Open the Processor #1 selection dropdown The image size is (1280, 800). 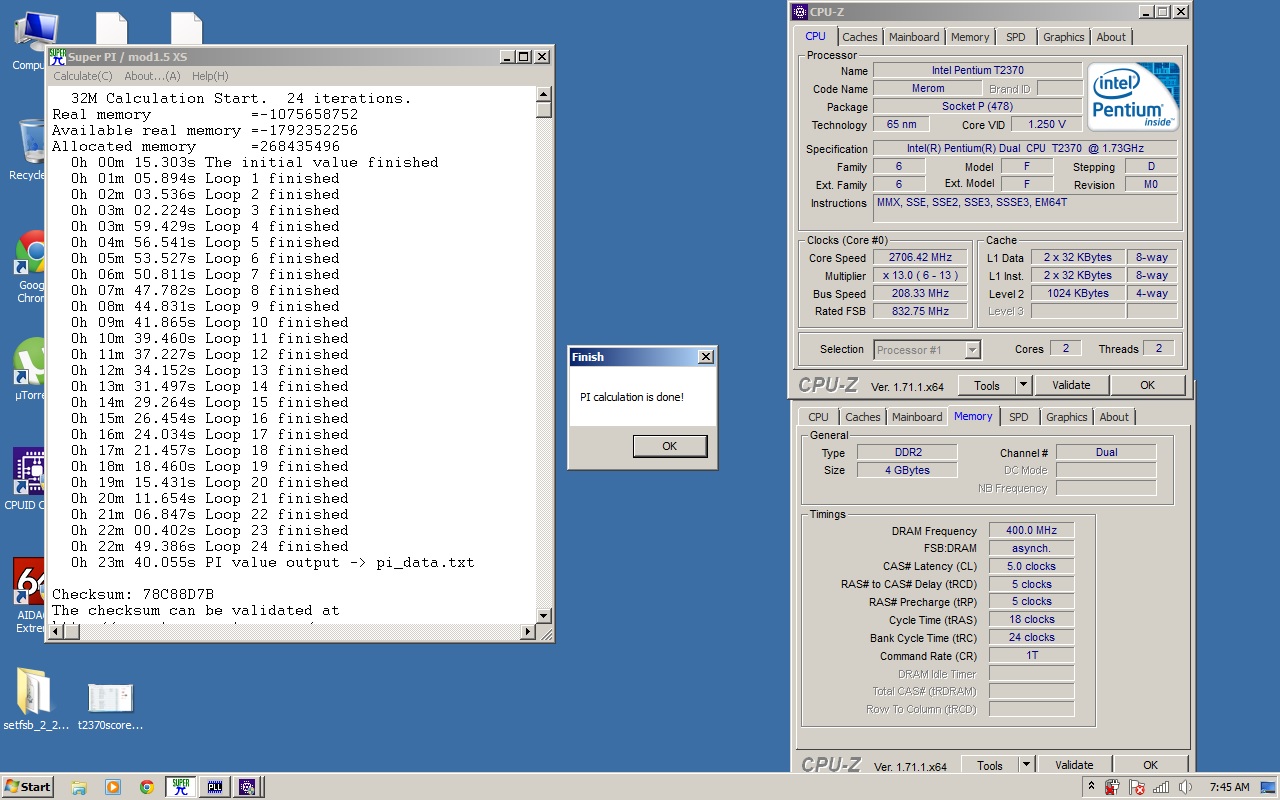[x=927, y=349]
